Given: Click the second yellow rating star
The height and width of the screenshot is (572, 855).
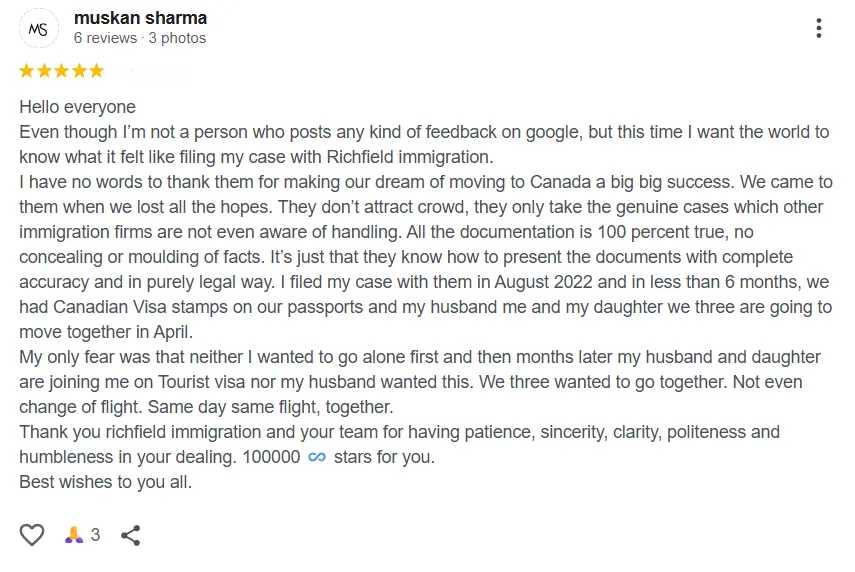Looking at the screenshot, I should 44,70.
